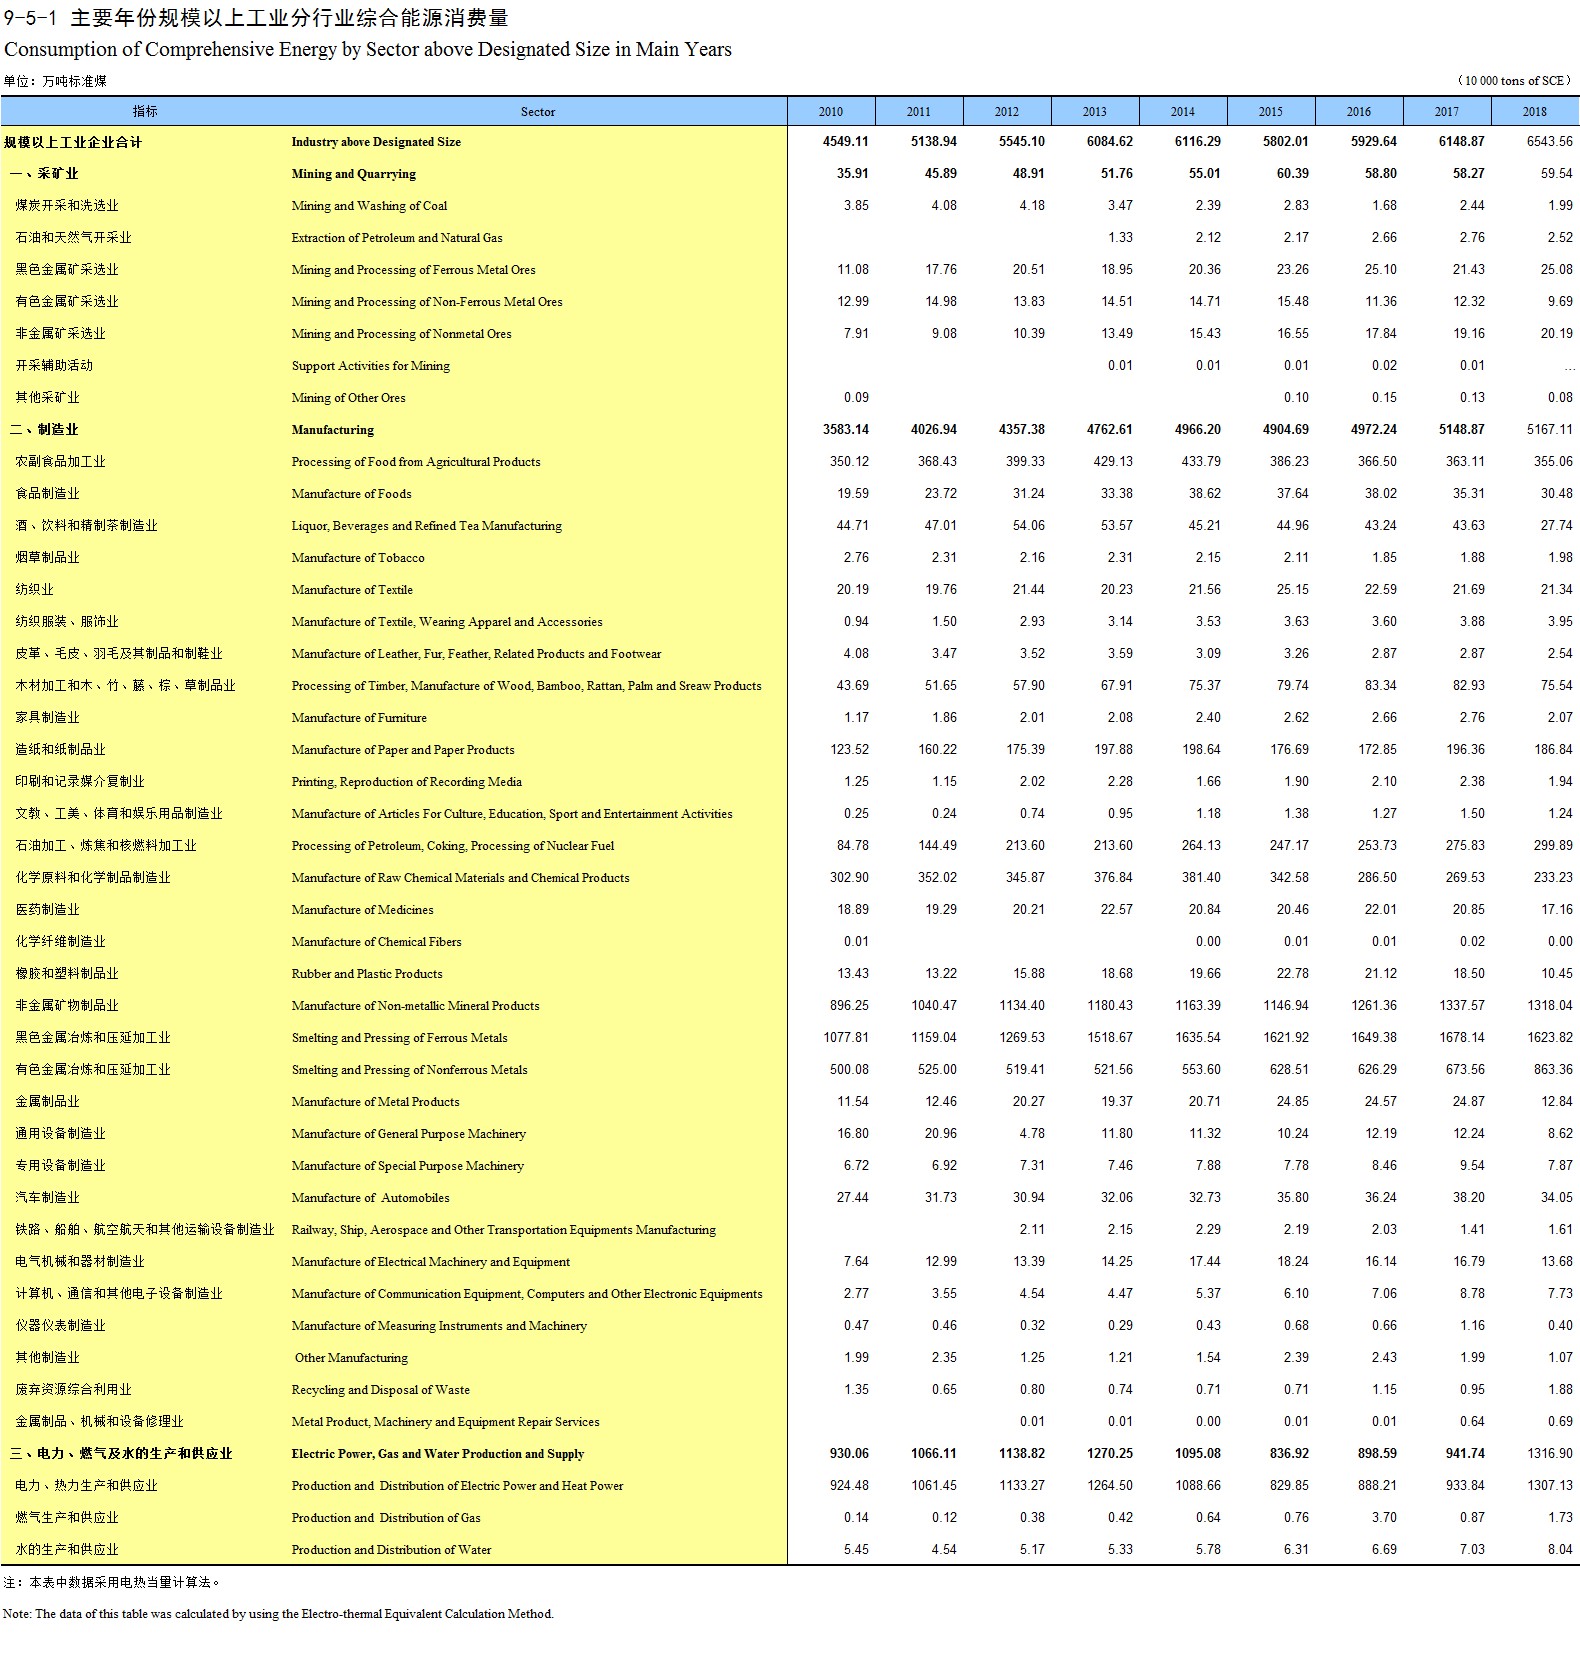
Task: Click the 930.06 Electric Power value
Action: [849, 1454]
